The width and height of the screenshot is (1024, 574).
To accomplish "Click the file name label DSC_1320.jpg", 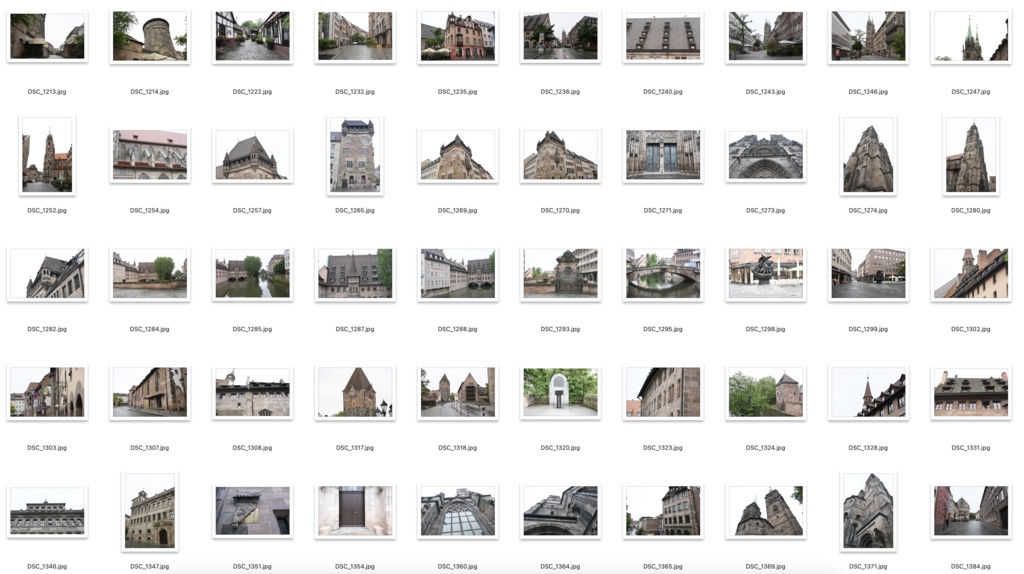I will pyautogui.click(x=560, y=448).
